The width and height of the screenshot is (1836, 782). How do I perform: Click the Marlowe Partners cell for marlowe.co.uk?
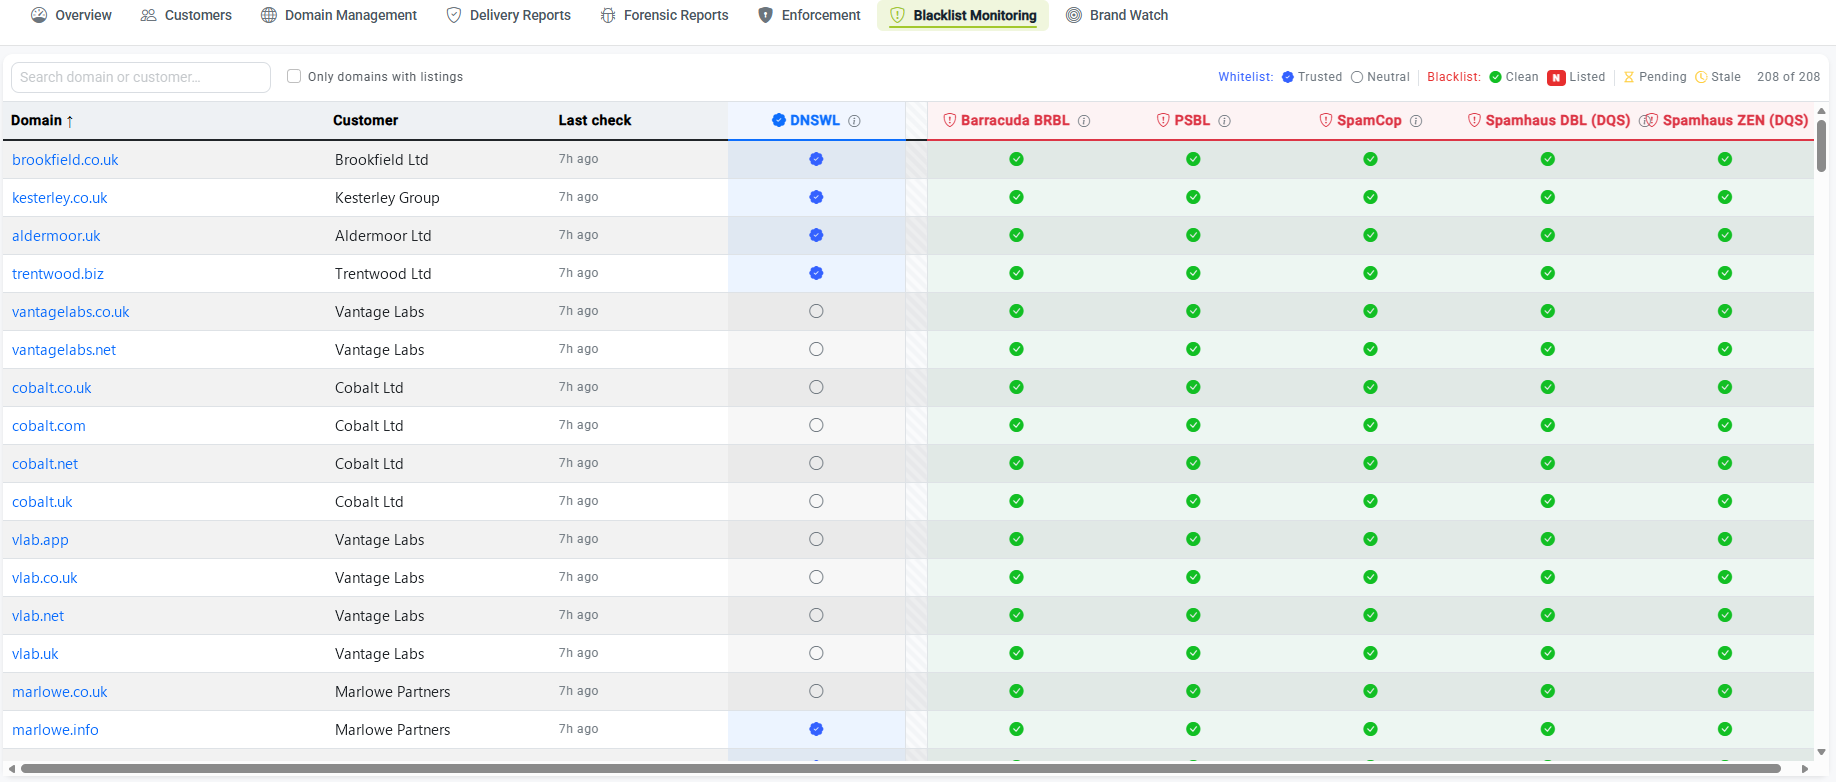tap(392, 692)
